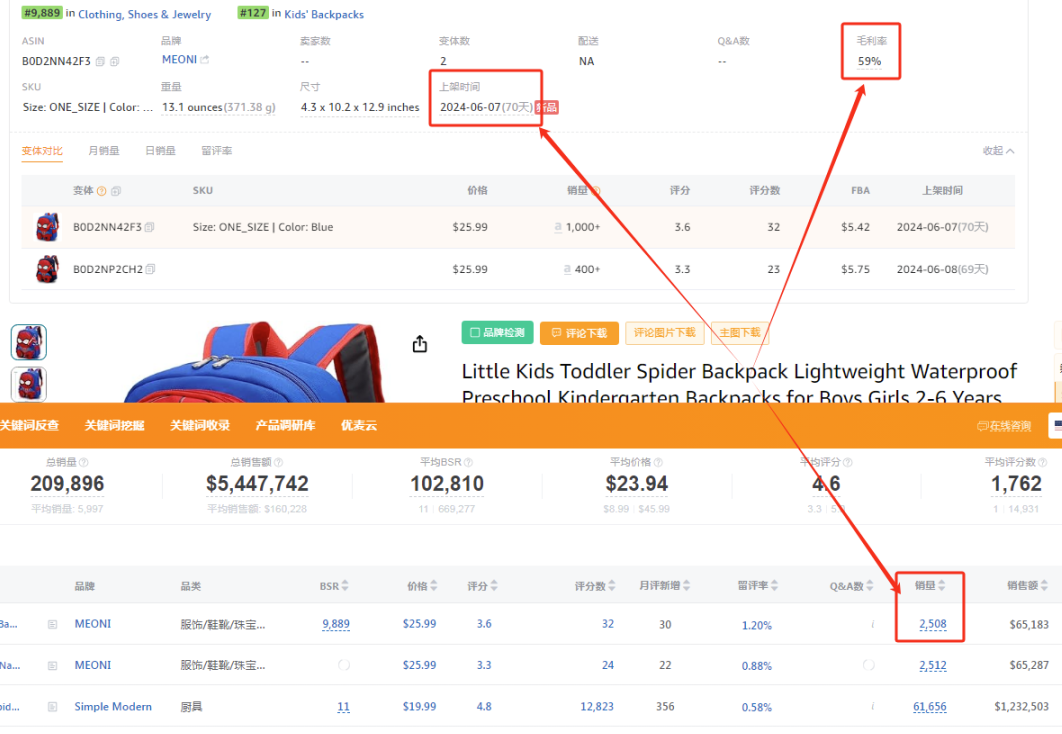Viewport: 1062px width, 734px height.
Task: Switch to the 变体对比 tab
Action: (42, 150)
